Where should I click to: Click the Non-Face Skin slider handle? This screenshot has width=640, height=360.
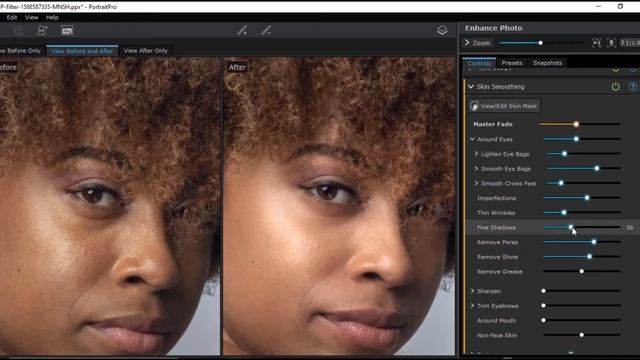click(x=582, y=335)
